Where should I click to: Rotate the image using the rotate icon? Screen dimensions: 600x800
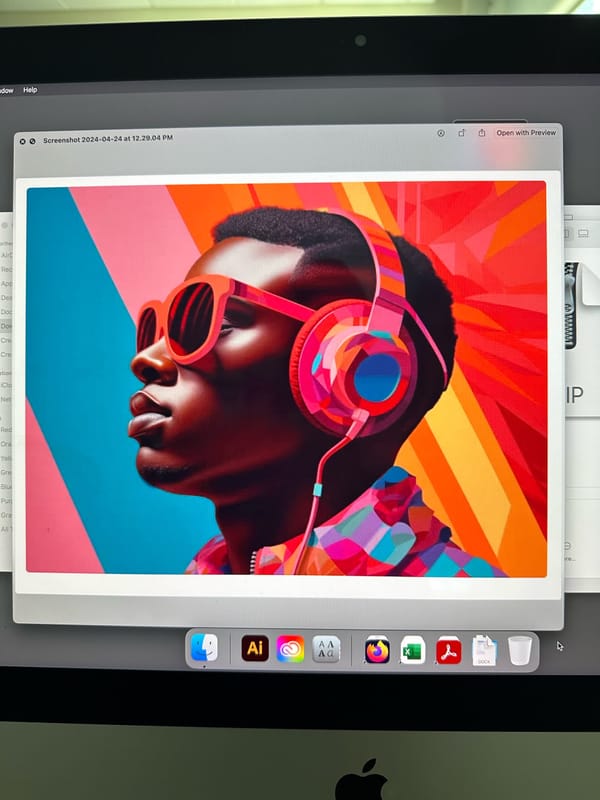tap(461, 133)
